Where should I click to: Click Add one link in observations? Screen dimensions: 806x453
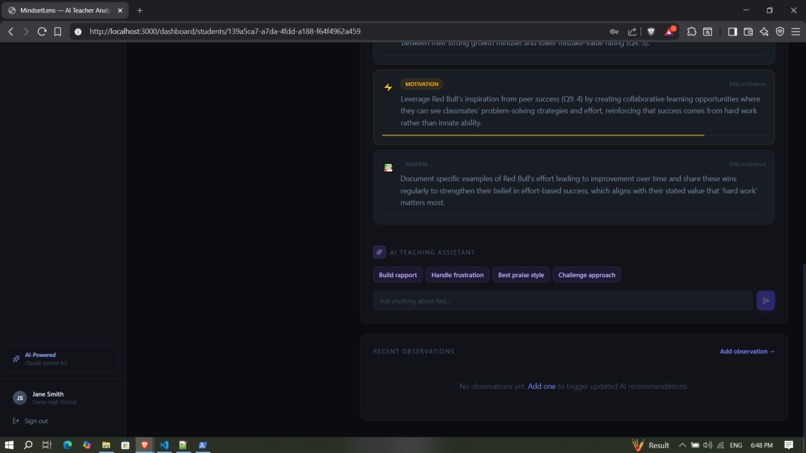(541, 386)
